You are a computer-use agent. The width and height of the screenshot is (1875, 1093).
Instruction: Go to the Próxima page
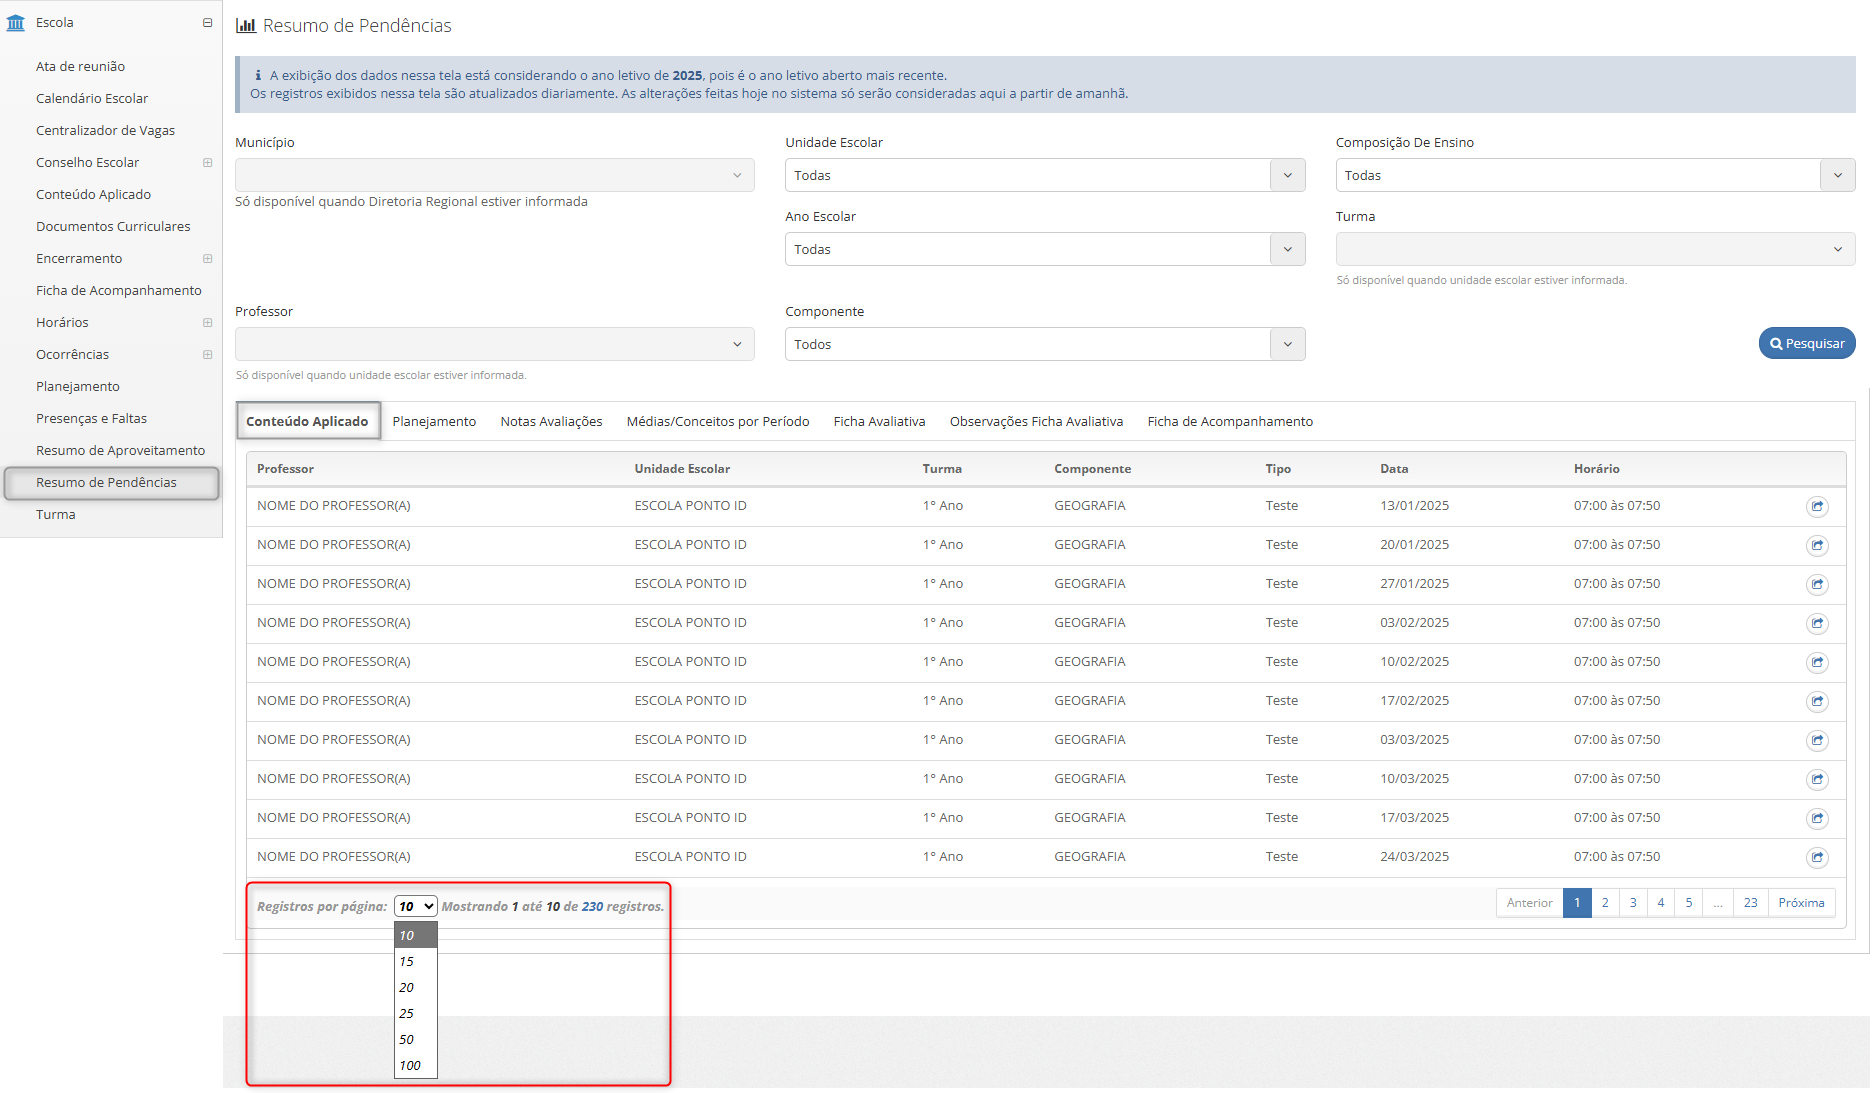(1801, 902)
